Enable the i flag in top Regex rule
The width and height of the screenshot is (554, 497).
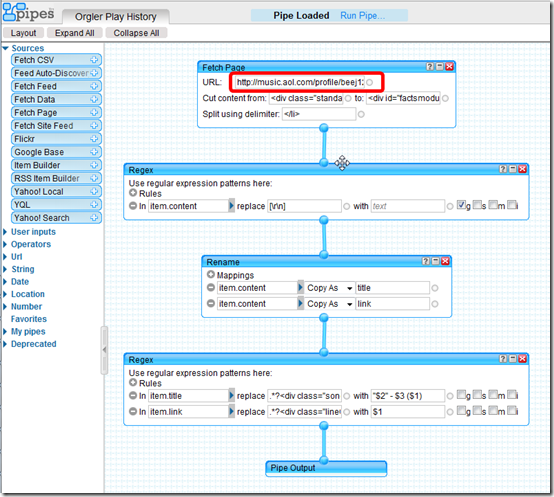[x=511, y=205]
